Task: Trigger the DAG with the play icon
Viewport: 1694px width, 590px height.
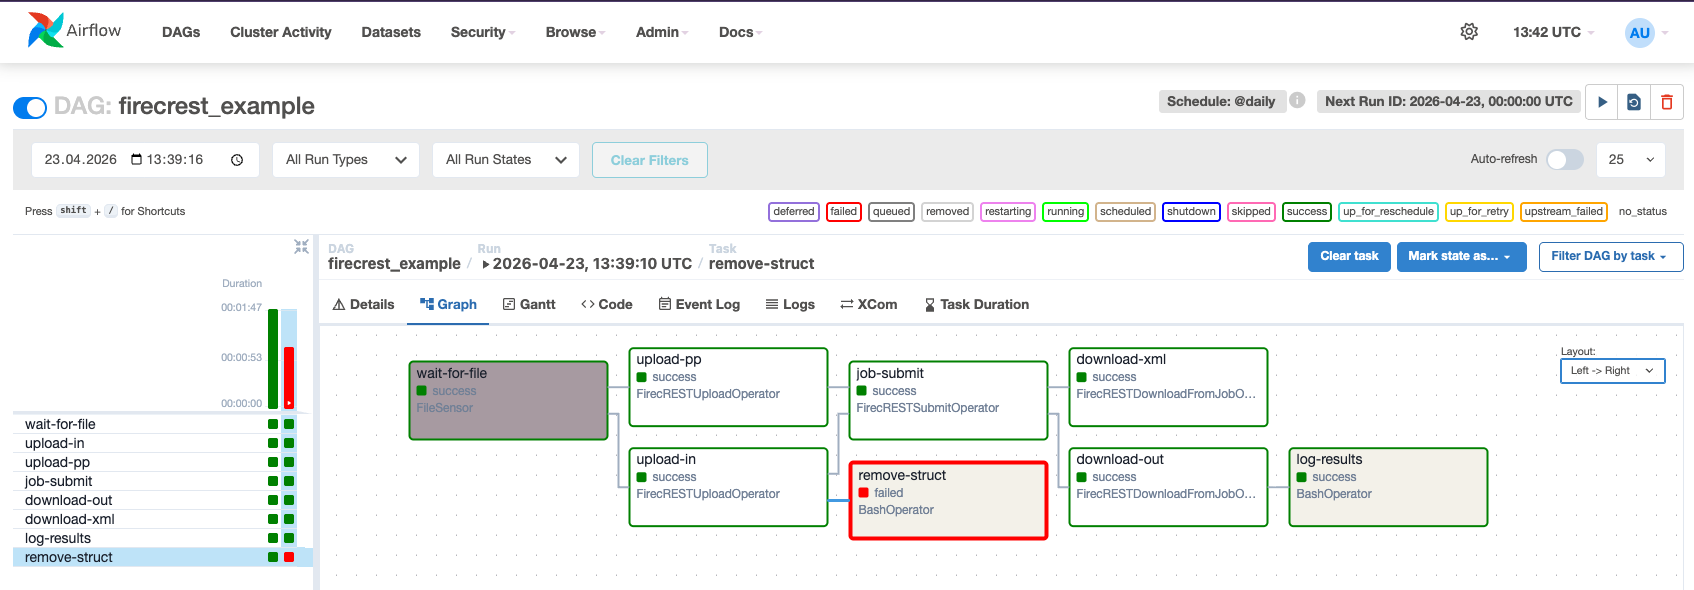Action: click(1602, 102)
